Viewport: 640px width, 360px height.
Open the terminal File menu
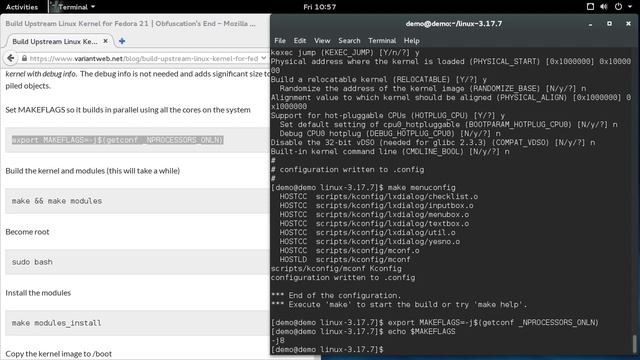(x=280, y=41)
